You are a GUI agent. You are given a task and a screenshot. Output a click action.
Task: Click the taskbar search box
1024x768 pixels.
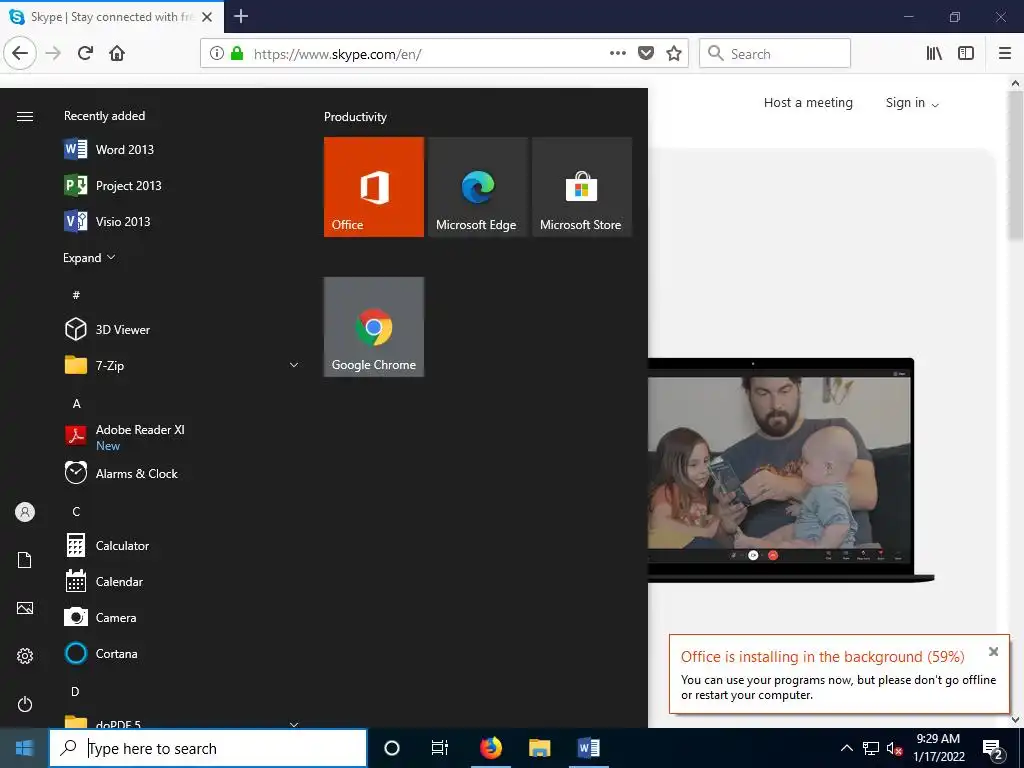click(x=208, y=748)
